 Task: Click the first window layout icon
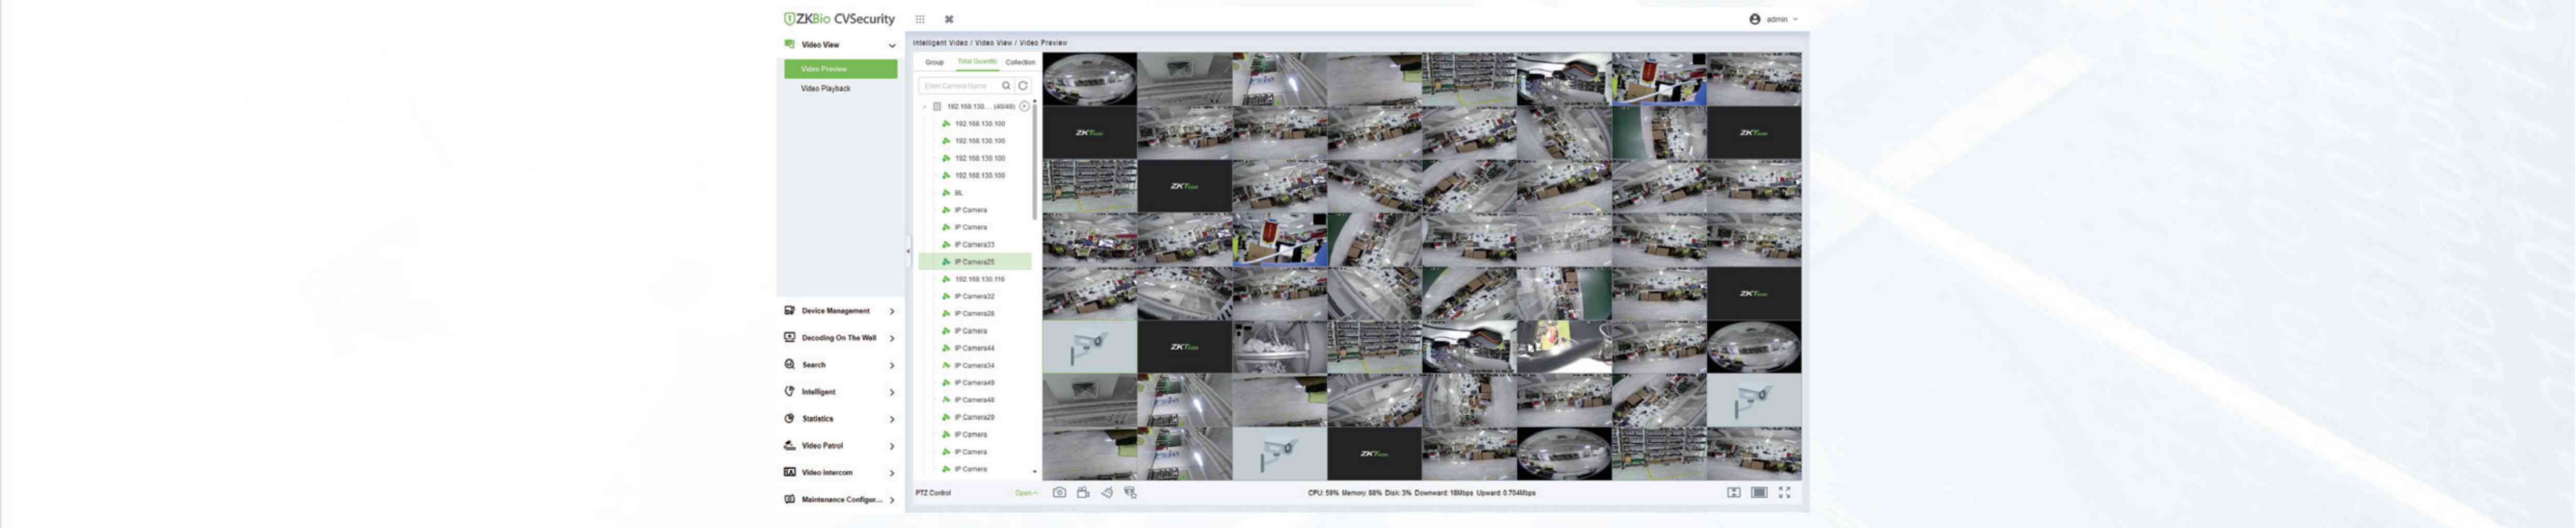pyautogui.click(x=1734, y=492)
